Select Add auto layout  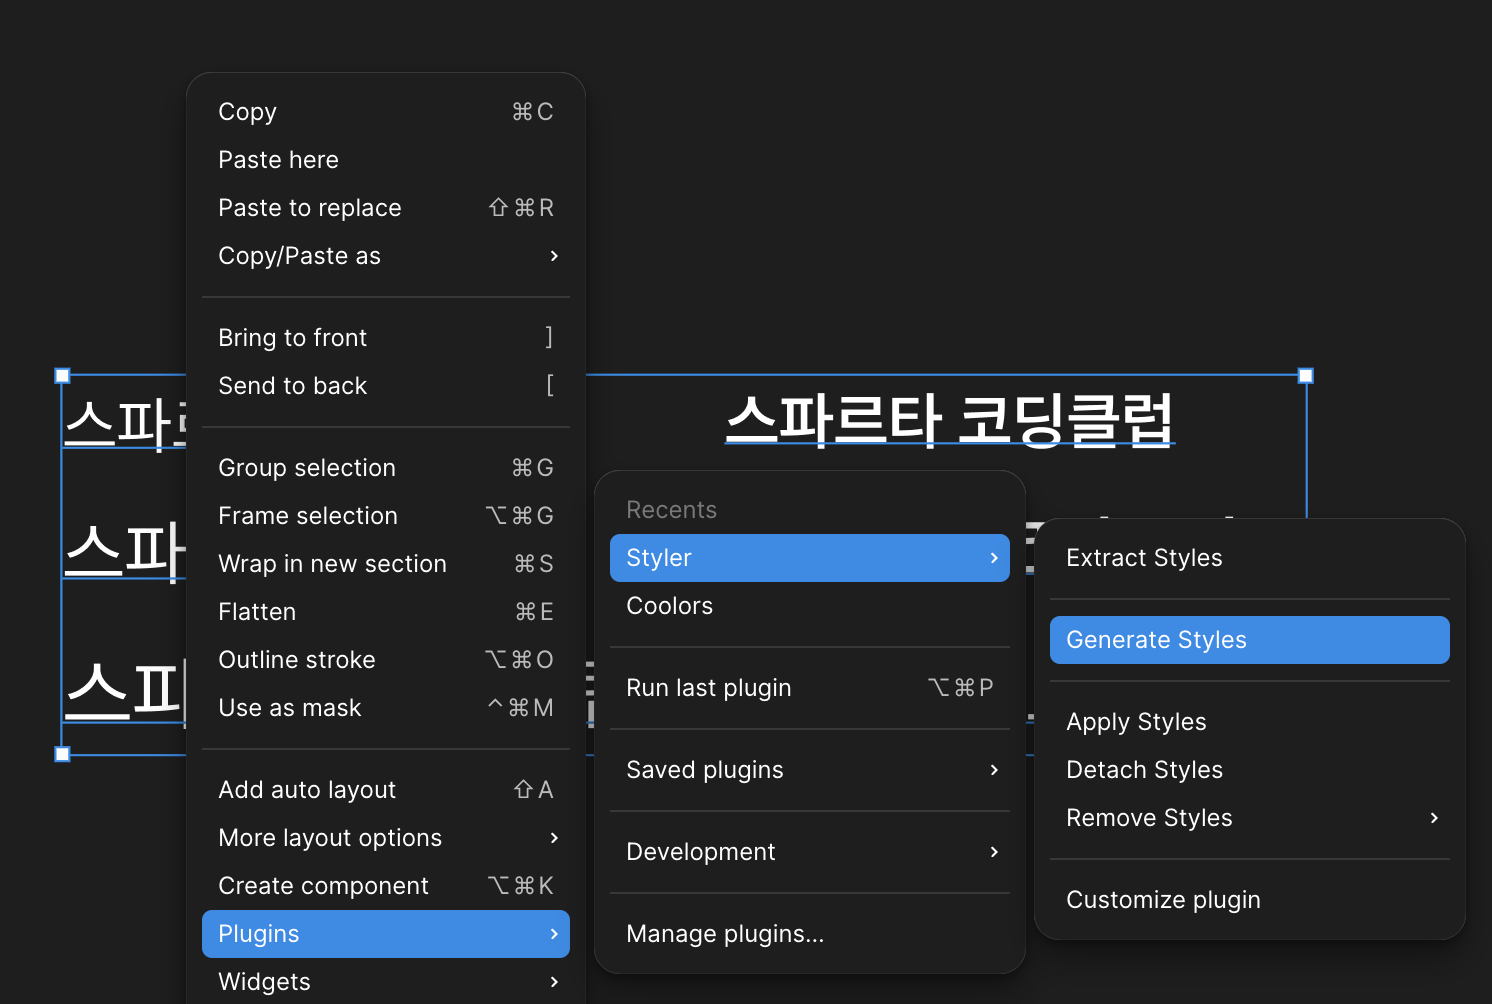coord(386,790)
